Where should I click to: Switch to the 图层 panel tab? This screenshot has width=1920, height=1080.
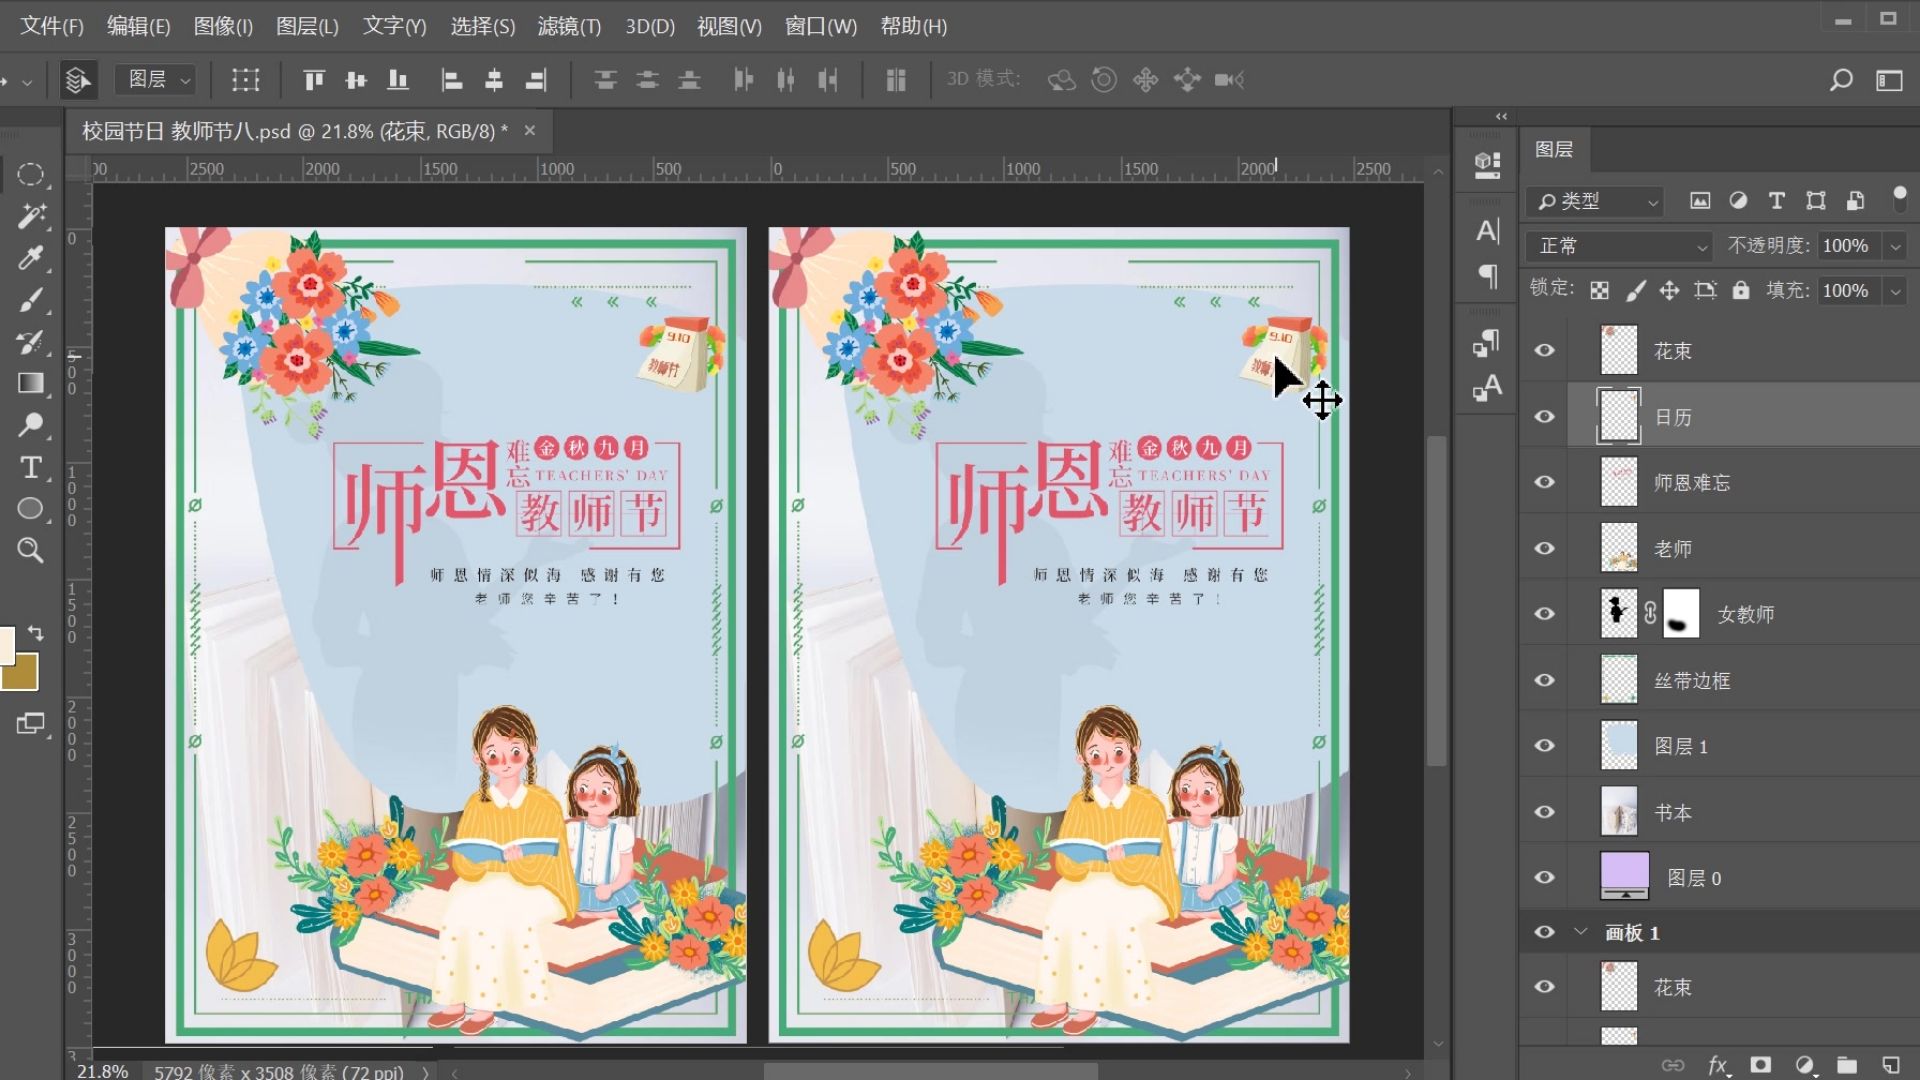(x=1552, y=149)
